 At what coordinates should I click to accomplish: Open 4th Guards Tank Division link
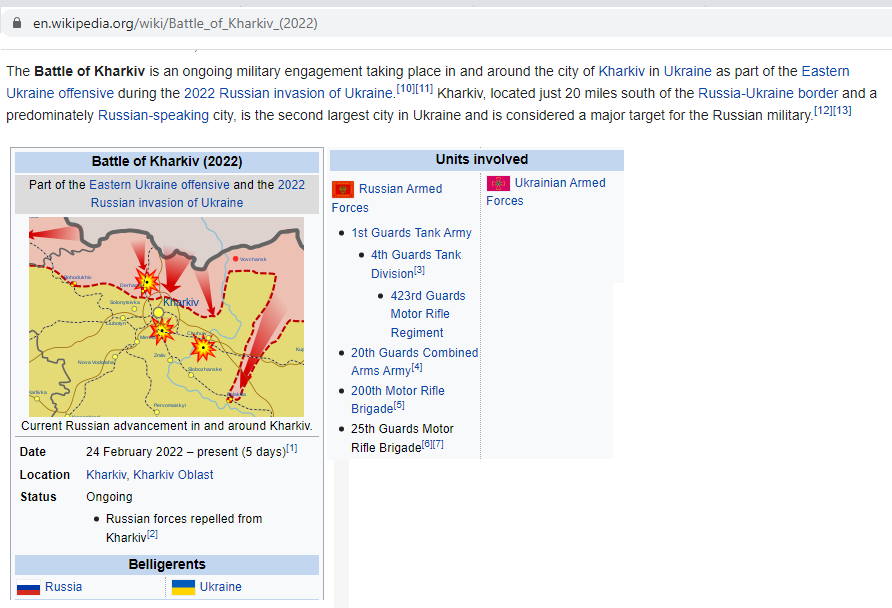coord(416,264)
